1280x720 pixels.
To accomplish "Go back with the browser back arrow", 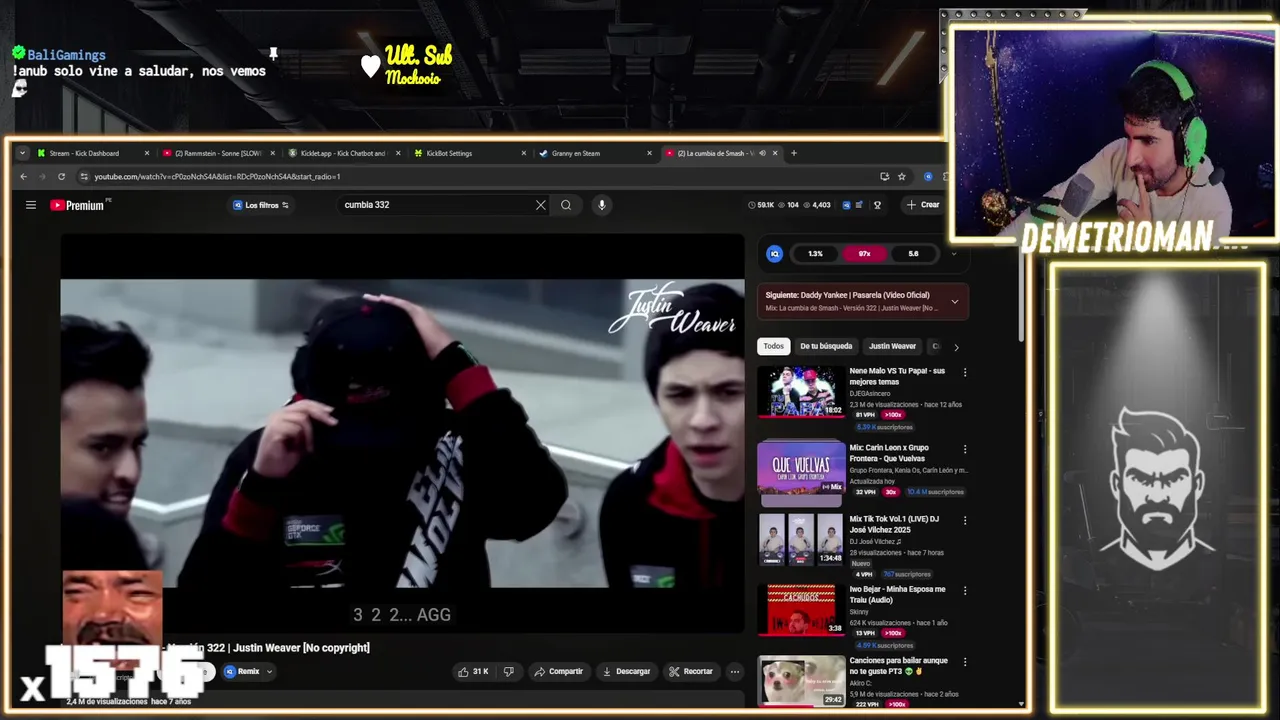I will (x=24, y=177).
